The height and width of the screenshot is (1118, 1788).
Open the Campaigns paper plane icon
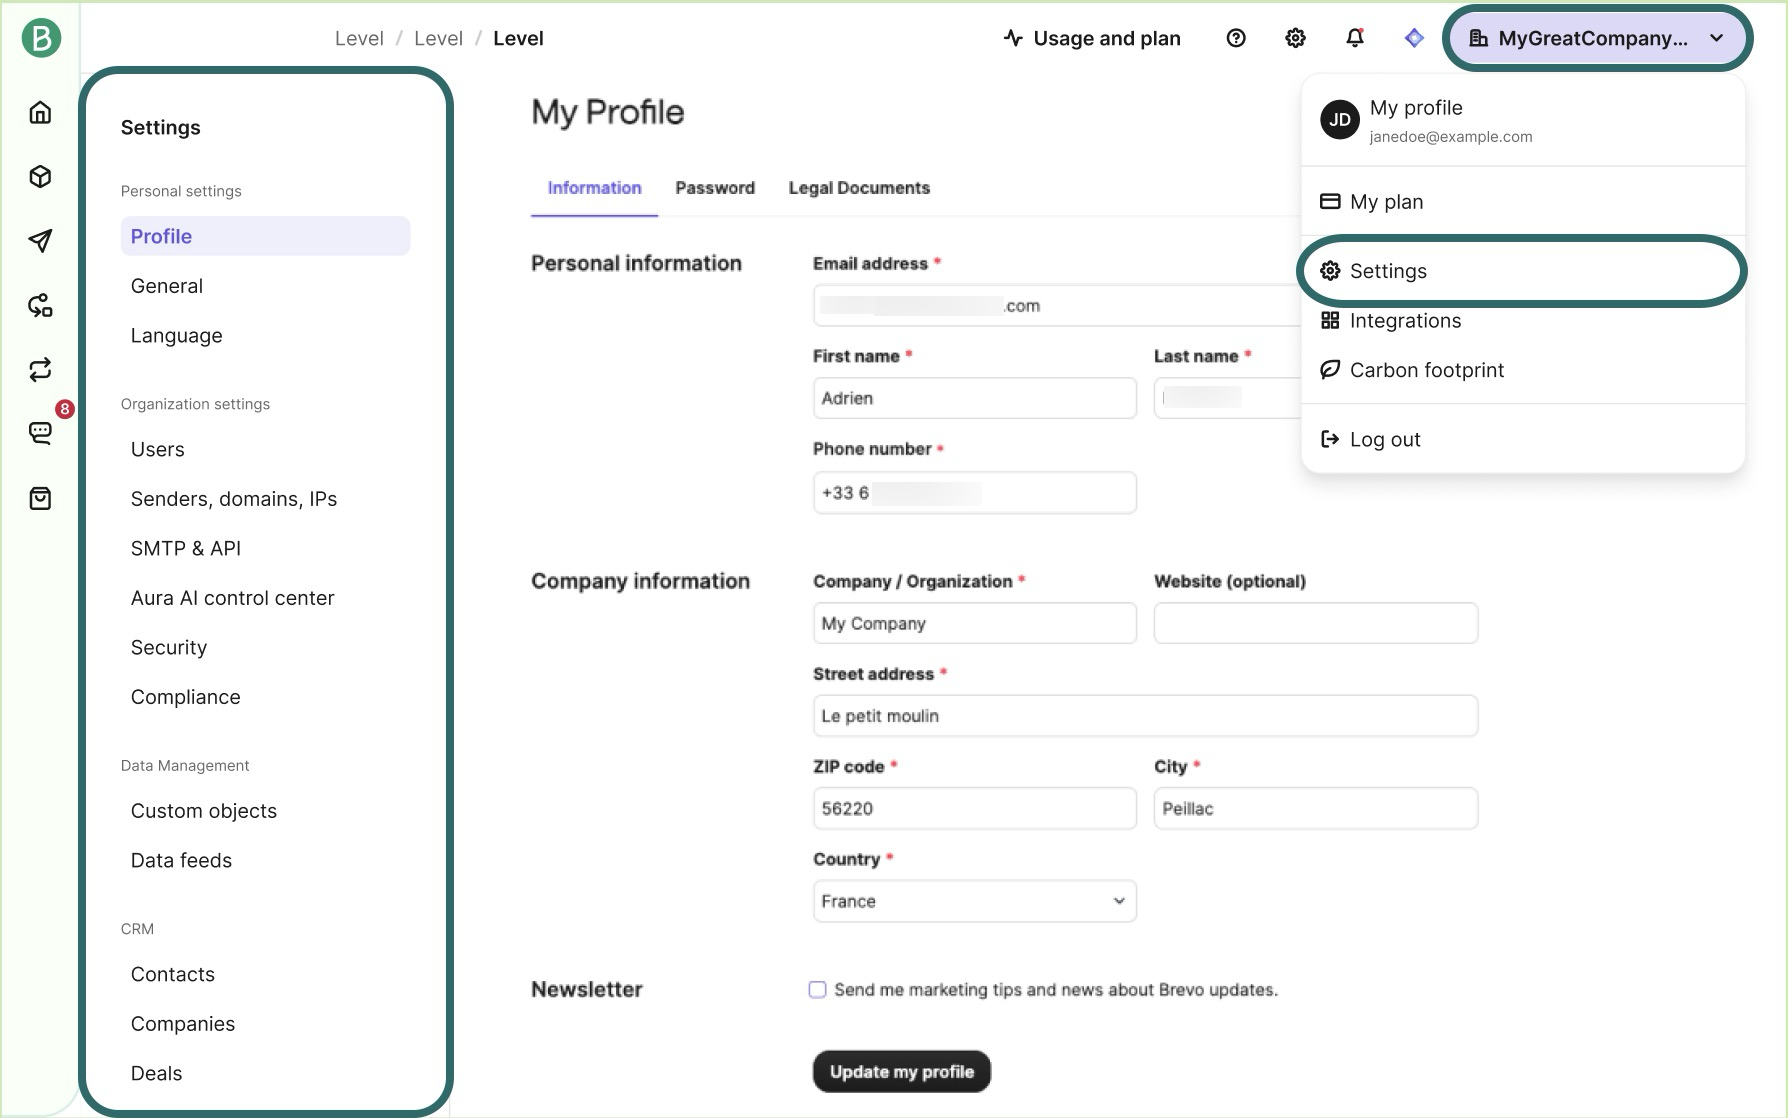(x=40, y=241)
